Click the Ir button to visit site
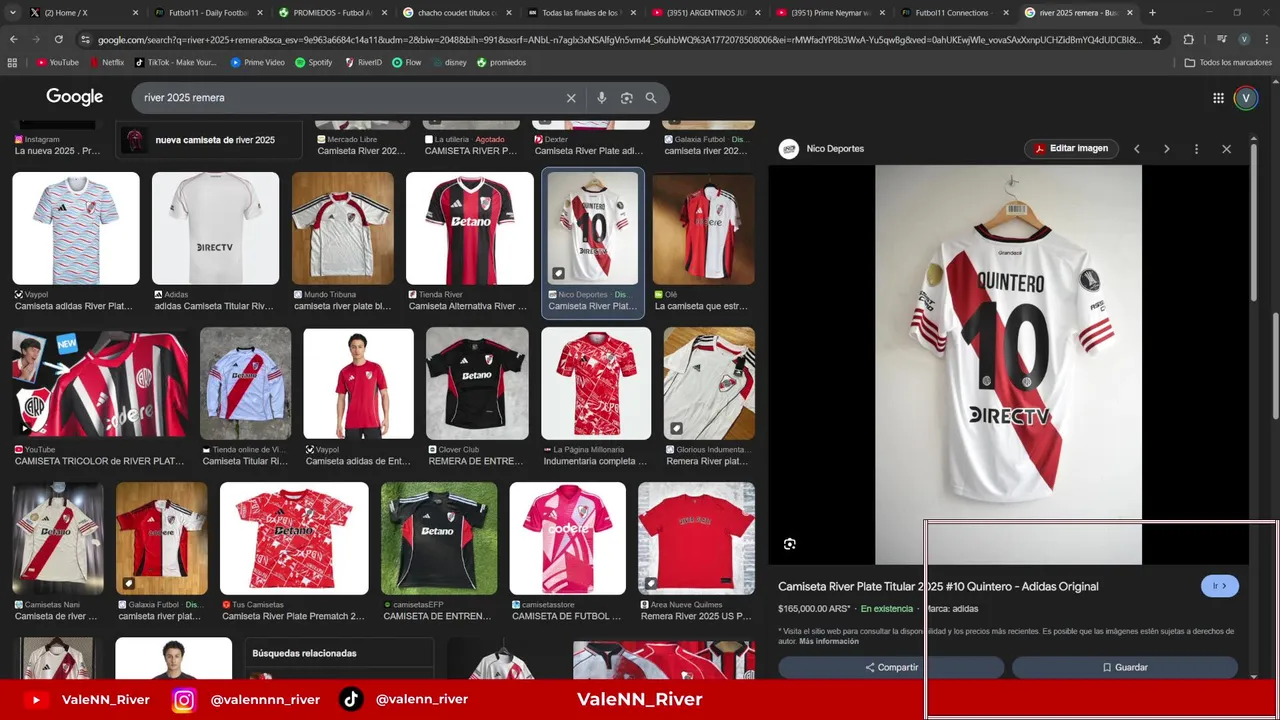This screenshot has width=1280, height=720. point(1219,586)
